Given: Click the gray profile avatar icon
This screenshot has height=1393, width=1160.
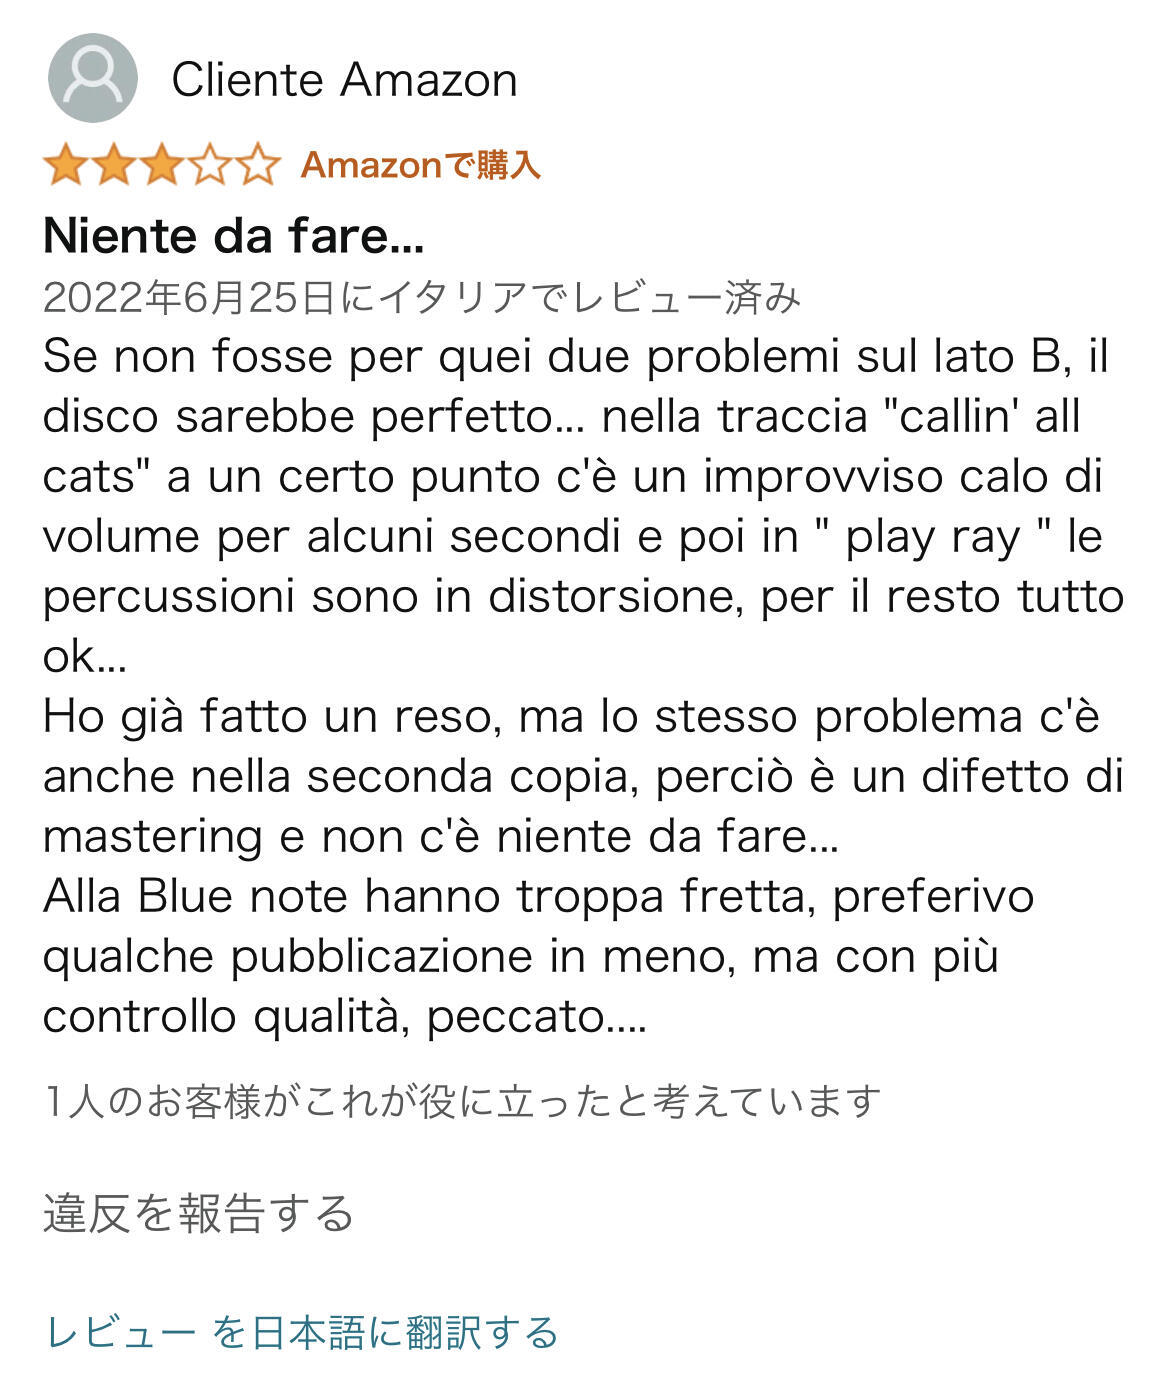Looking at the screenshot, I should 92,79.
